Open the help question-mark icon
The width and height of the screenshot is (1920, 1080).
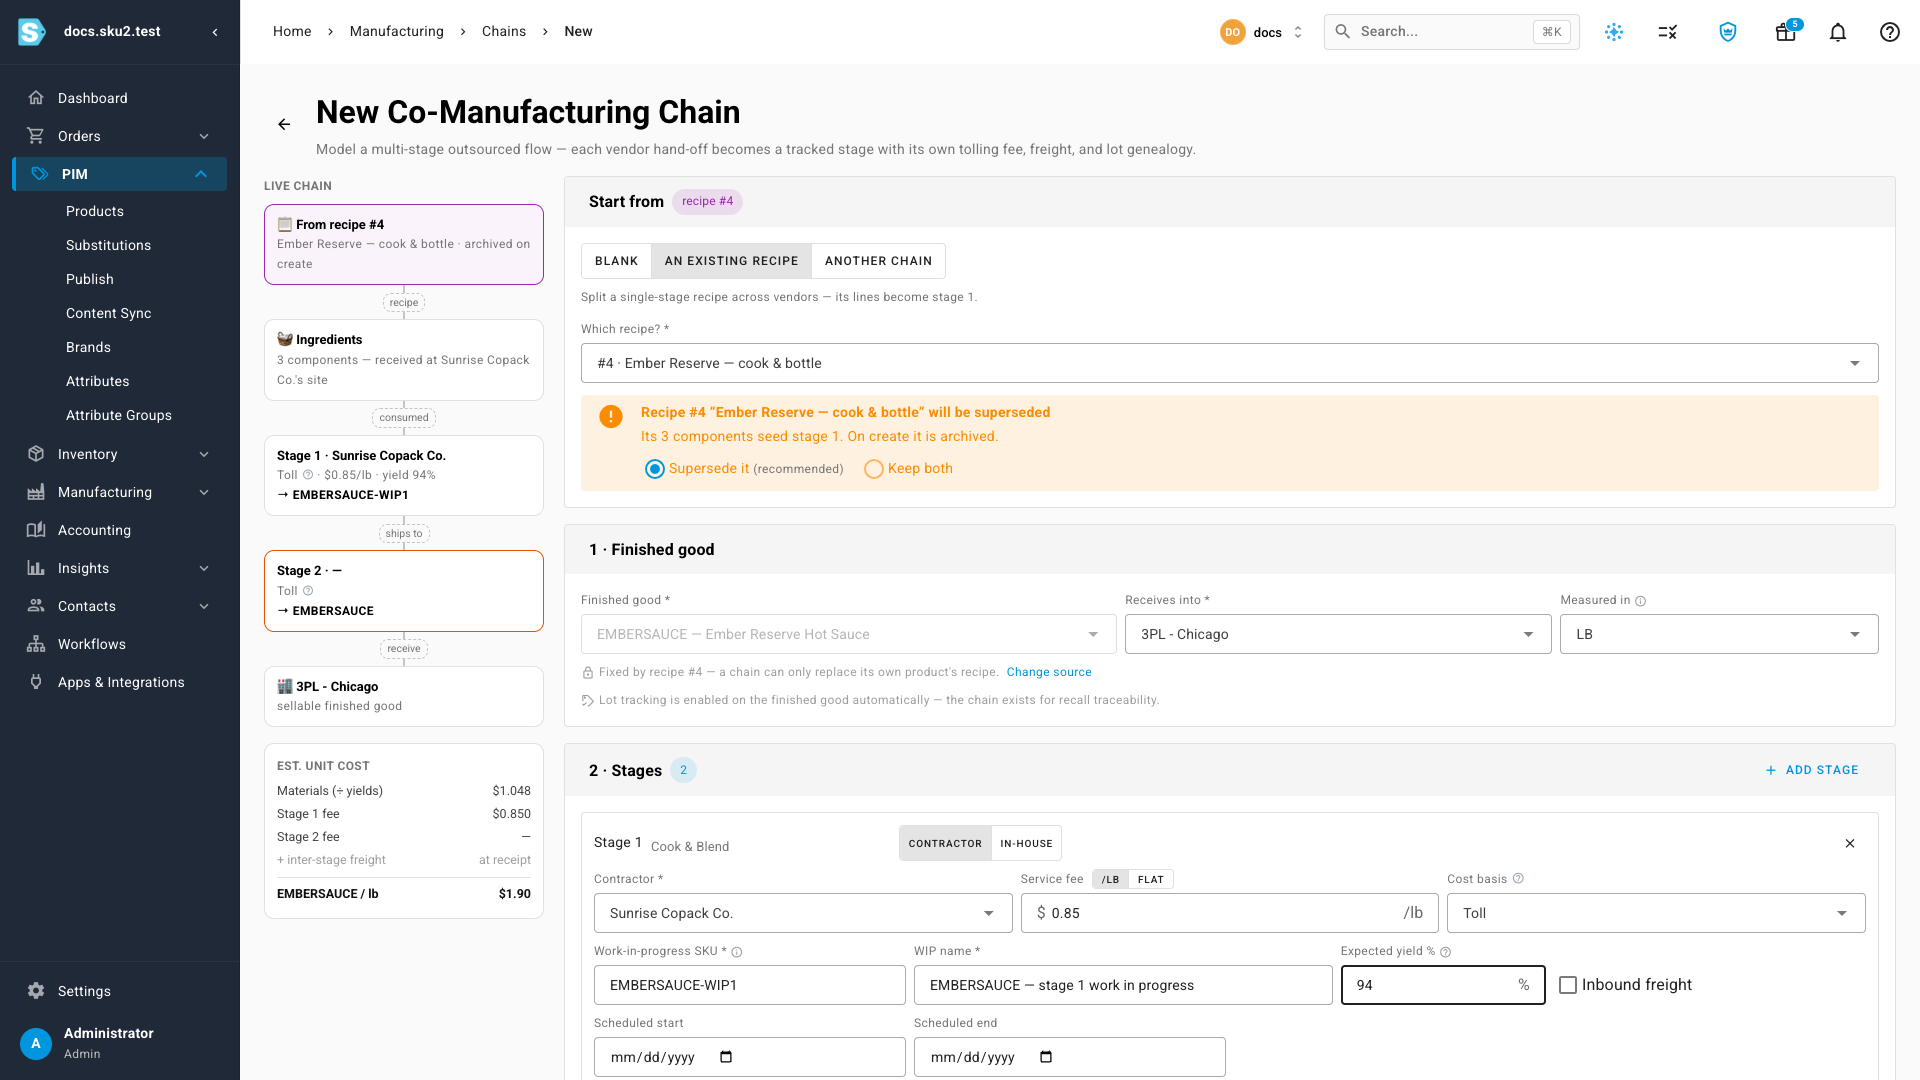(x=1889, y=32)
